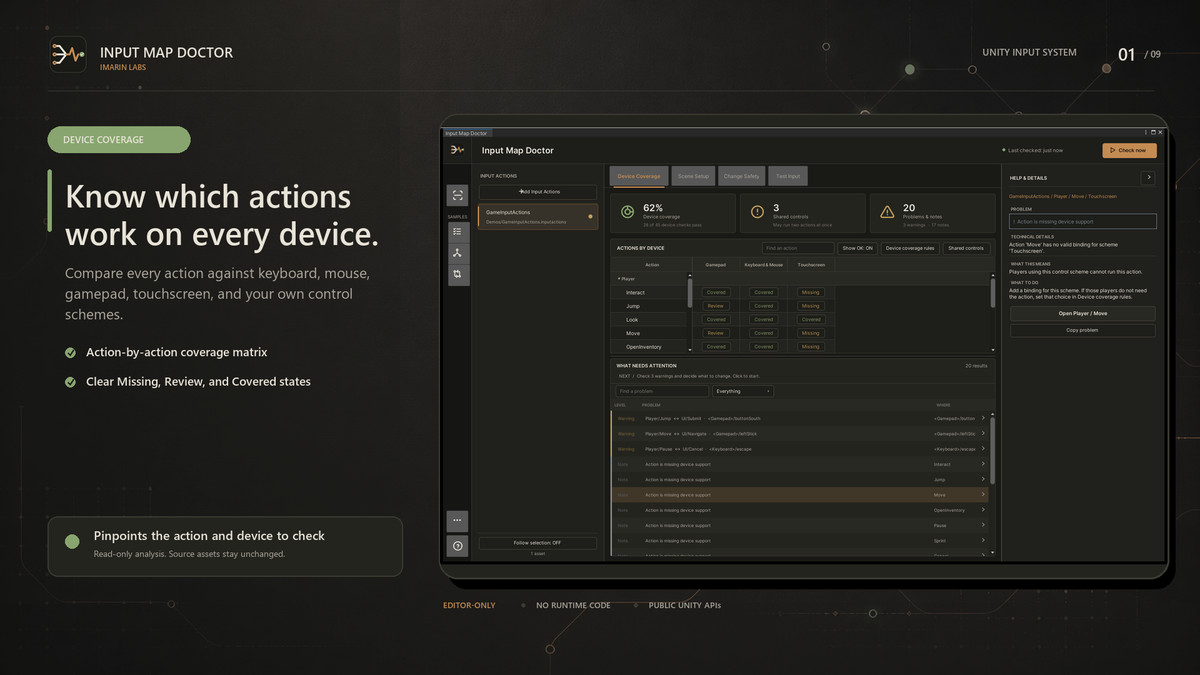Click the Input Map Doctor logo icon
Viewport: 1200px width, 675px height.
click(457, 150)
